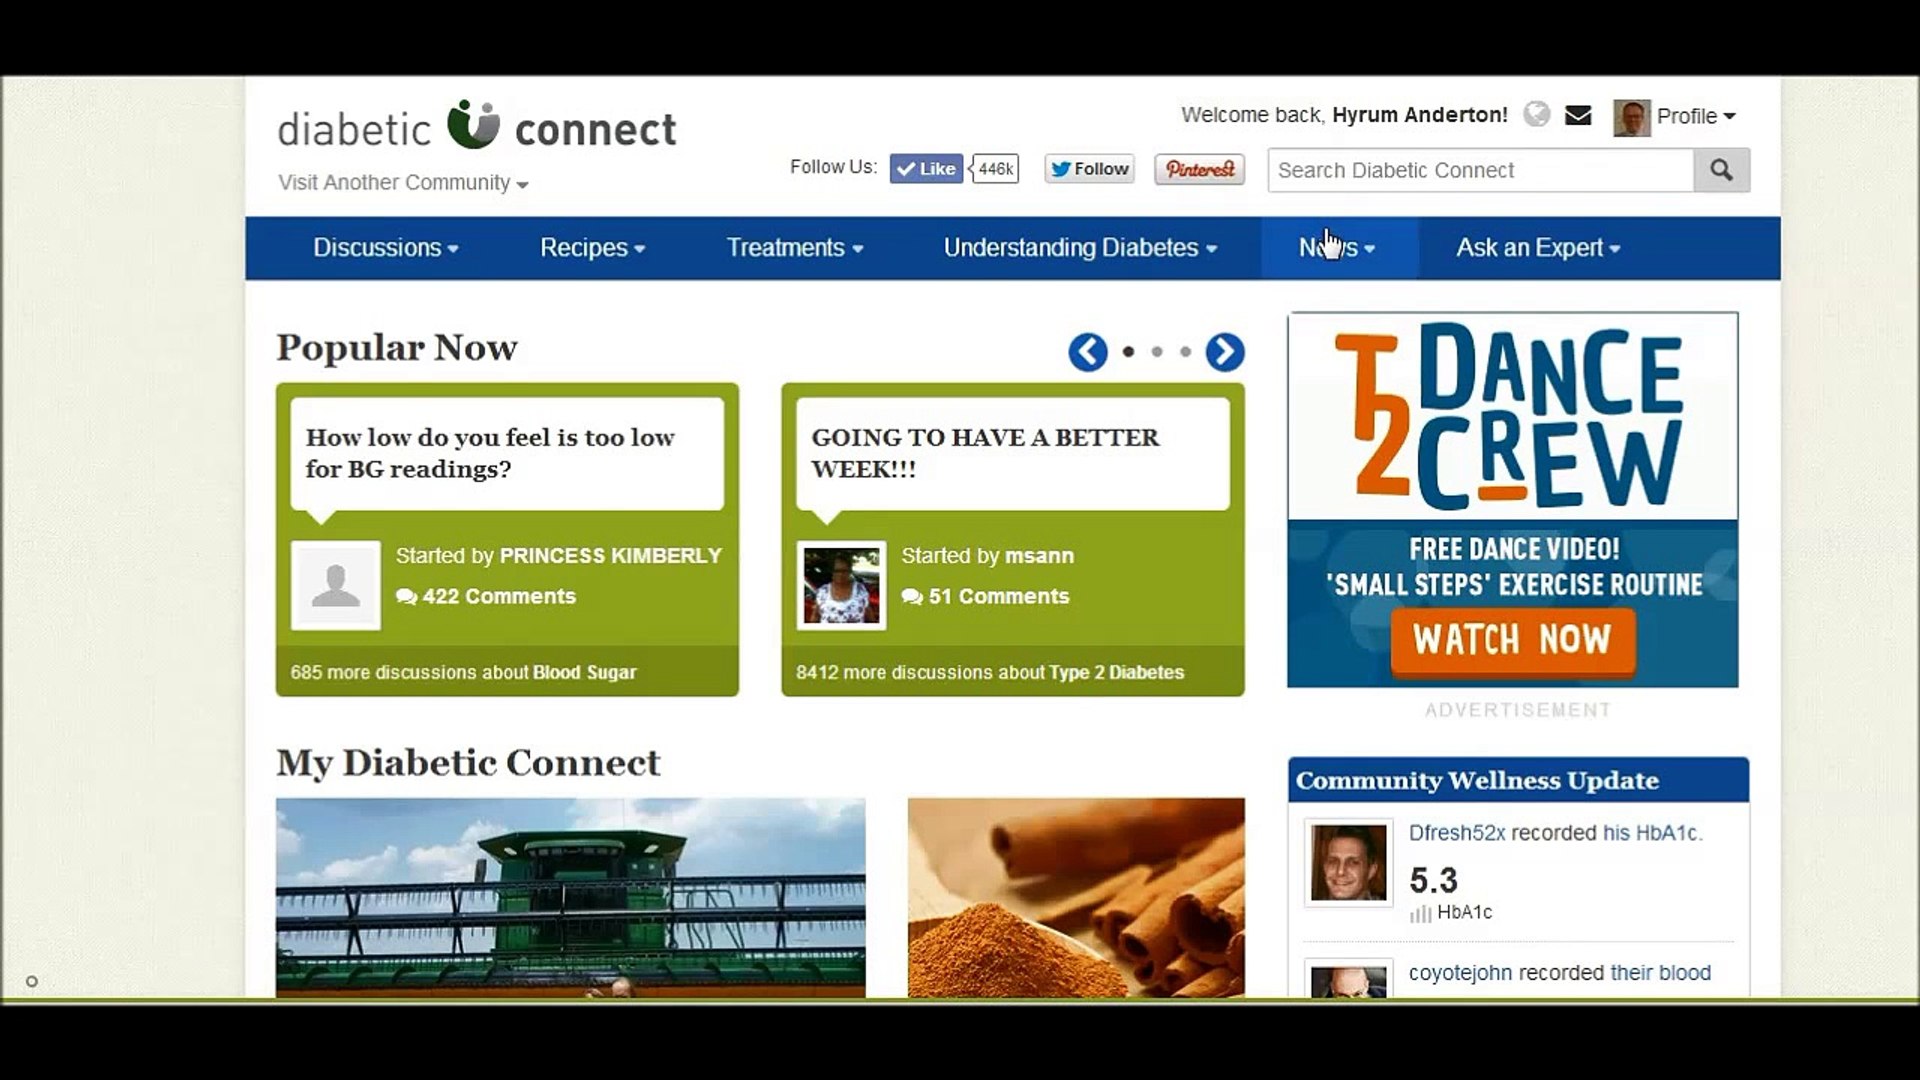The width and height of the screenshot is (1920, 1080).
Task: Click the WATCH NOW button
Action: [x=1511, y=639]
